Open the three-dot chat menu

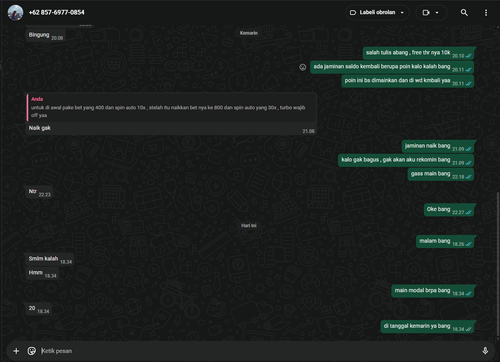486,13
